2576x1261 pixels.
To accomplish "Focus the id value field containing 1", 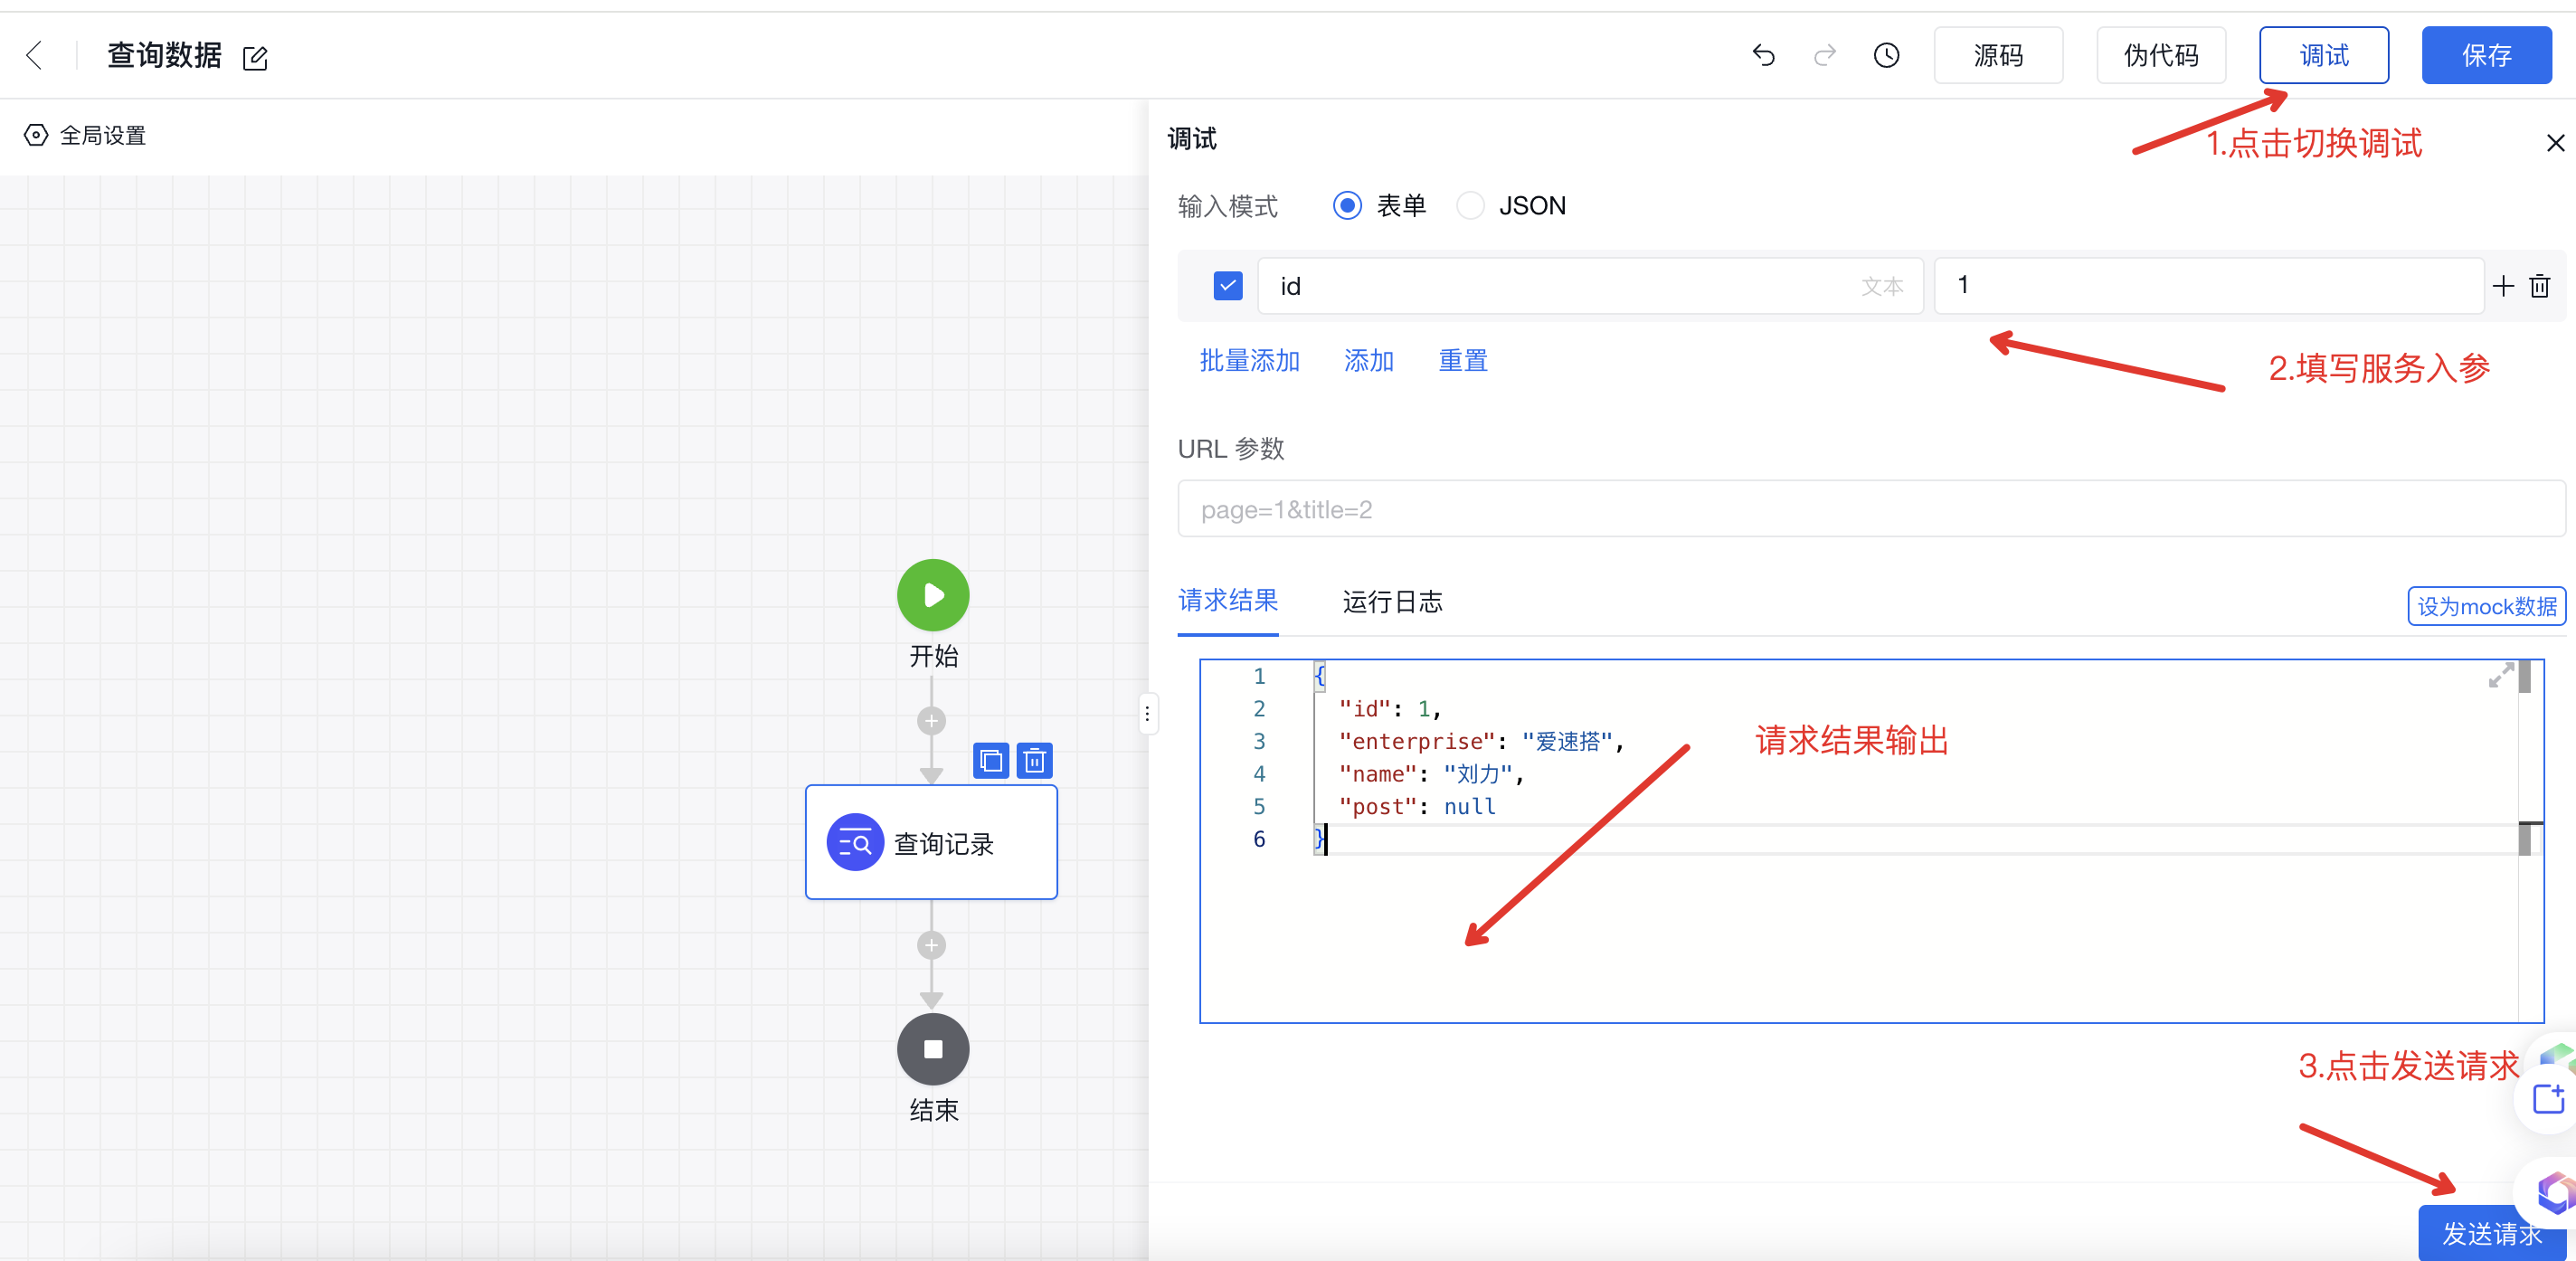I will [2209, 286].
